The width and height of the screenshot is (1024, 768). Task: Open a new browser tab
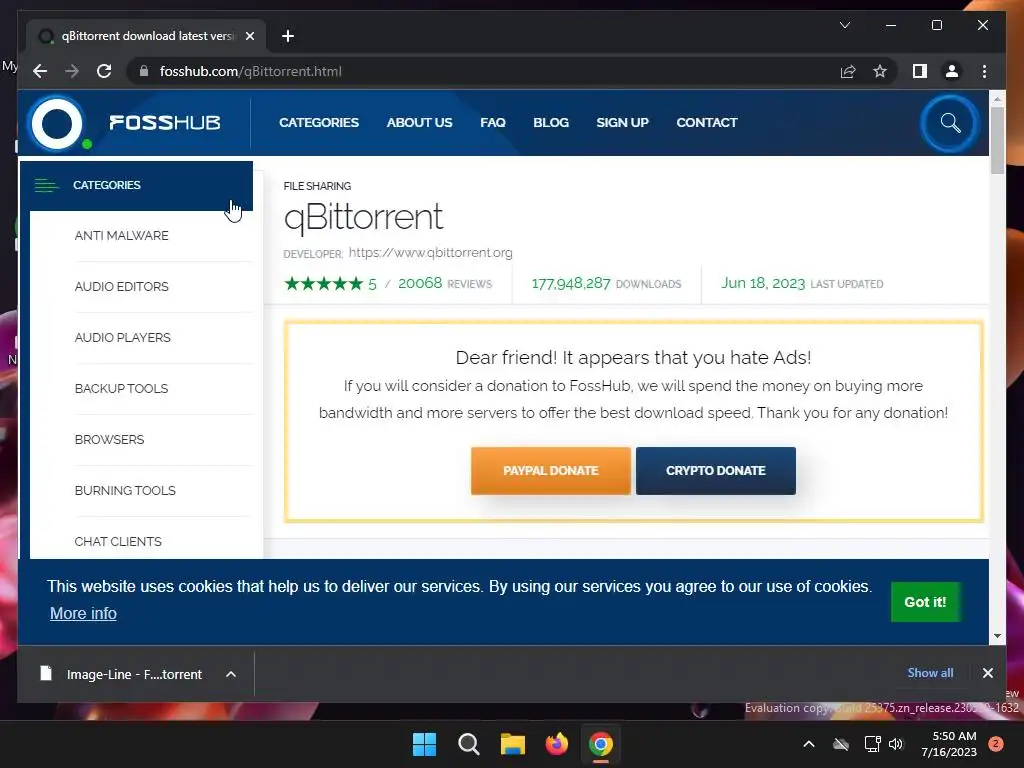288,36
